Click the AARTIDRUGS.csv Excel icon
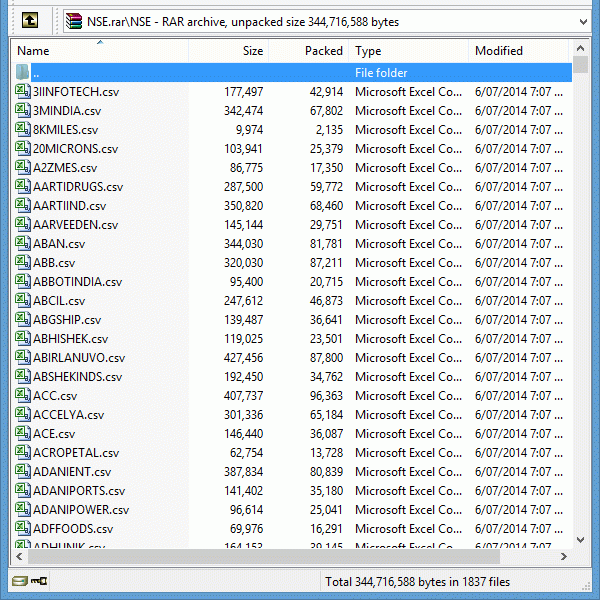600x600 pixels. click(23, 186)
